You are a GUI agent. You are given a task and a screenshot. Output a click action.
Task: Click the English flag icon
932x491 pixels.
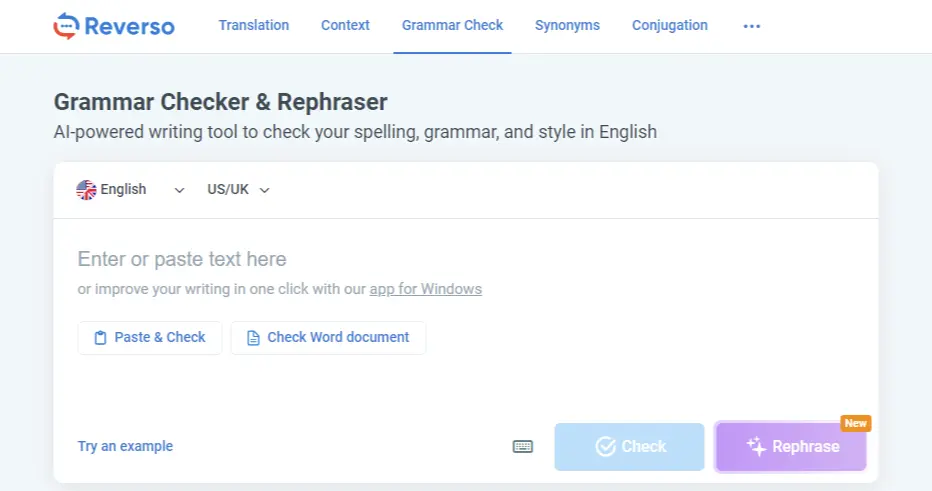click(x=86, y=190)
